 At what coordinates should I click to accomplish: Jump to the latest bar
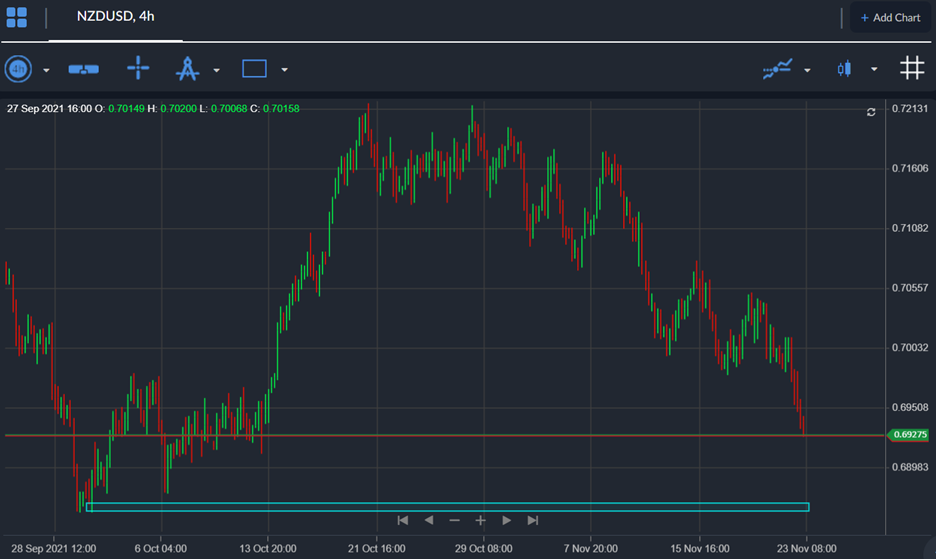click(532, 520)
